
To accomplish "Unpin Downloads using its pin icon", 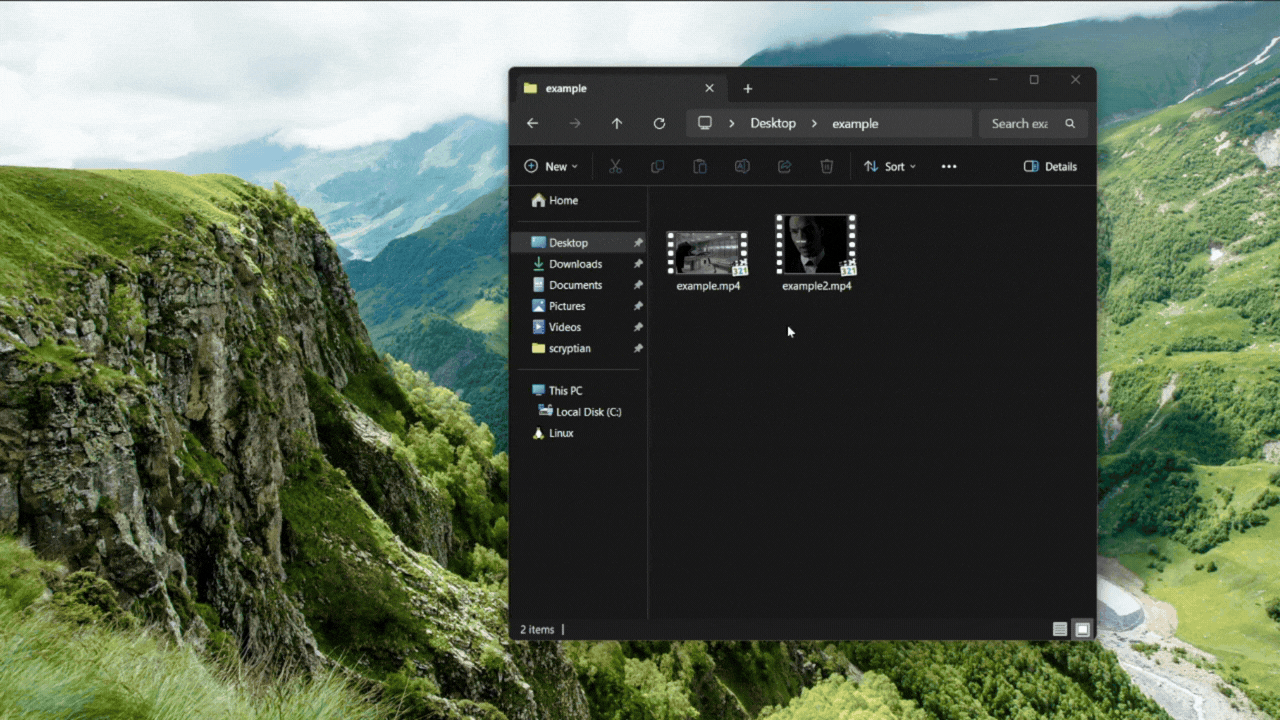I will point(638,264).
